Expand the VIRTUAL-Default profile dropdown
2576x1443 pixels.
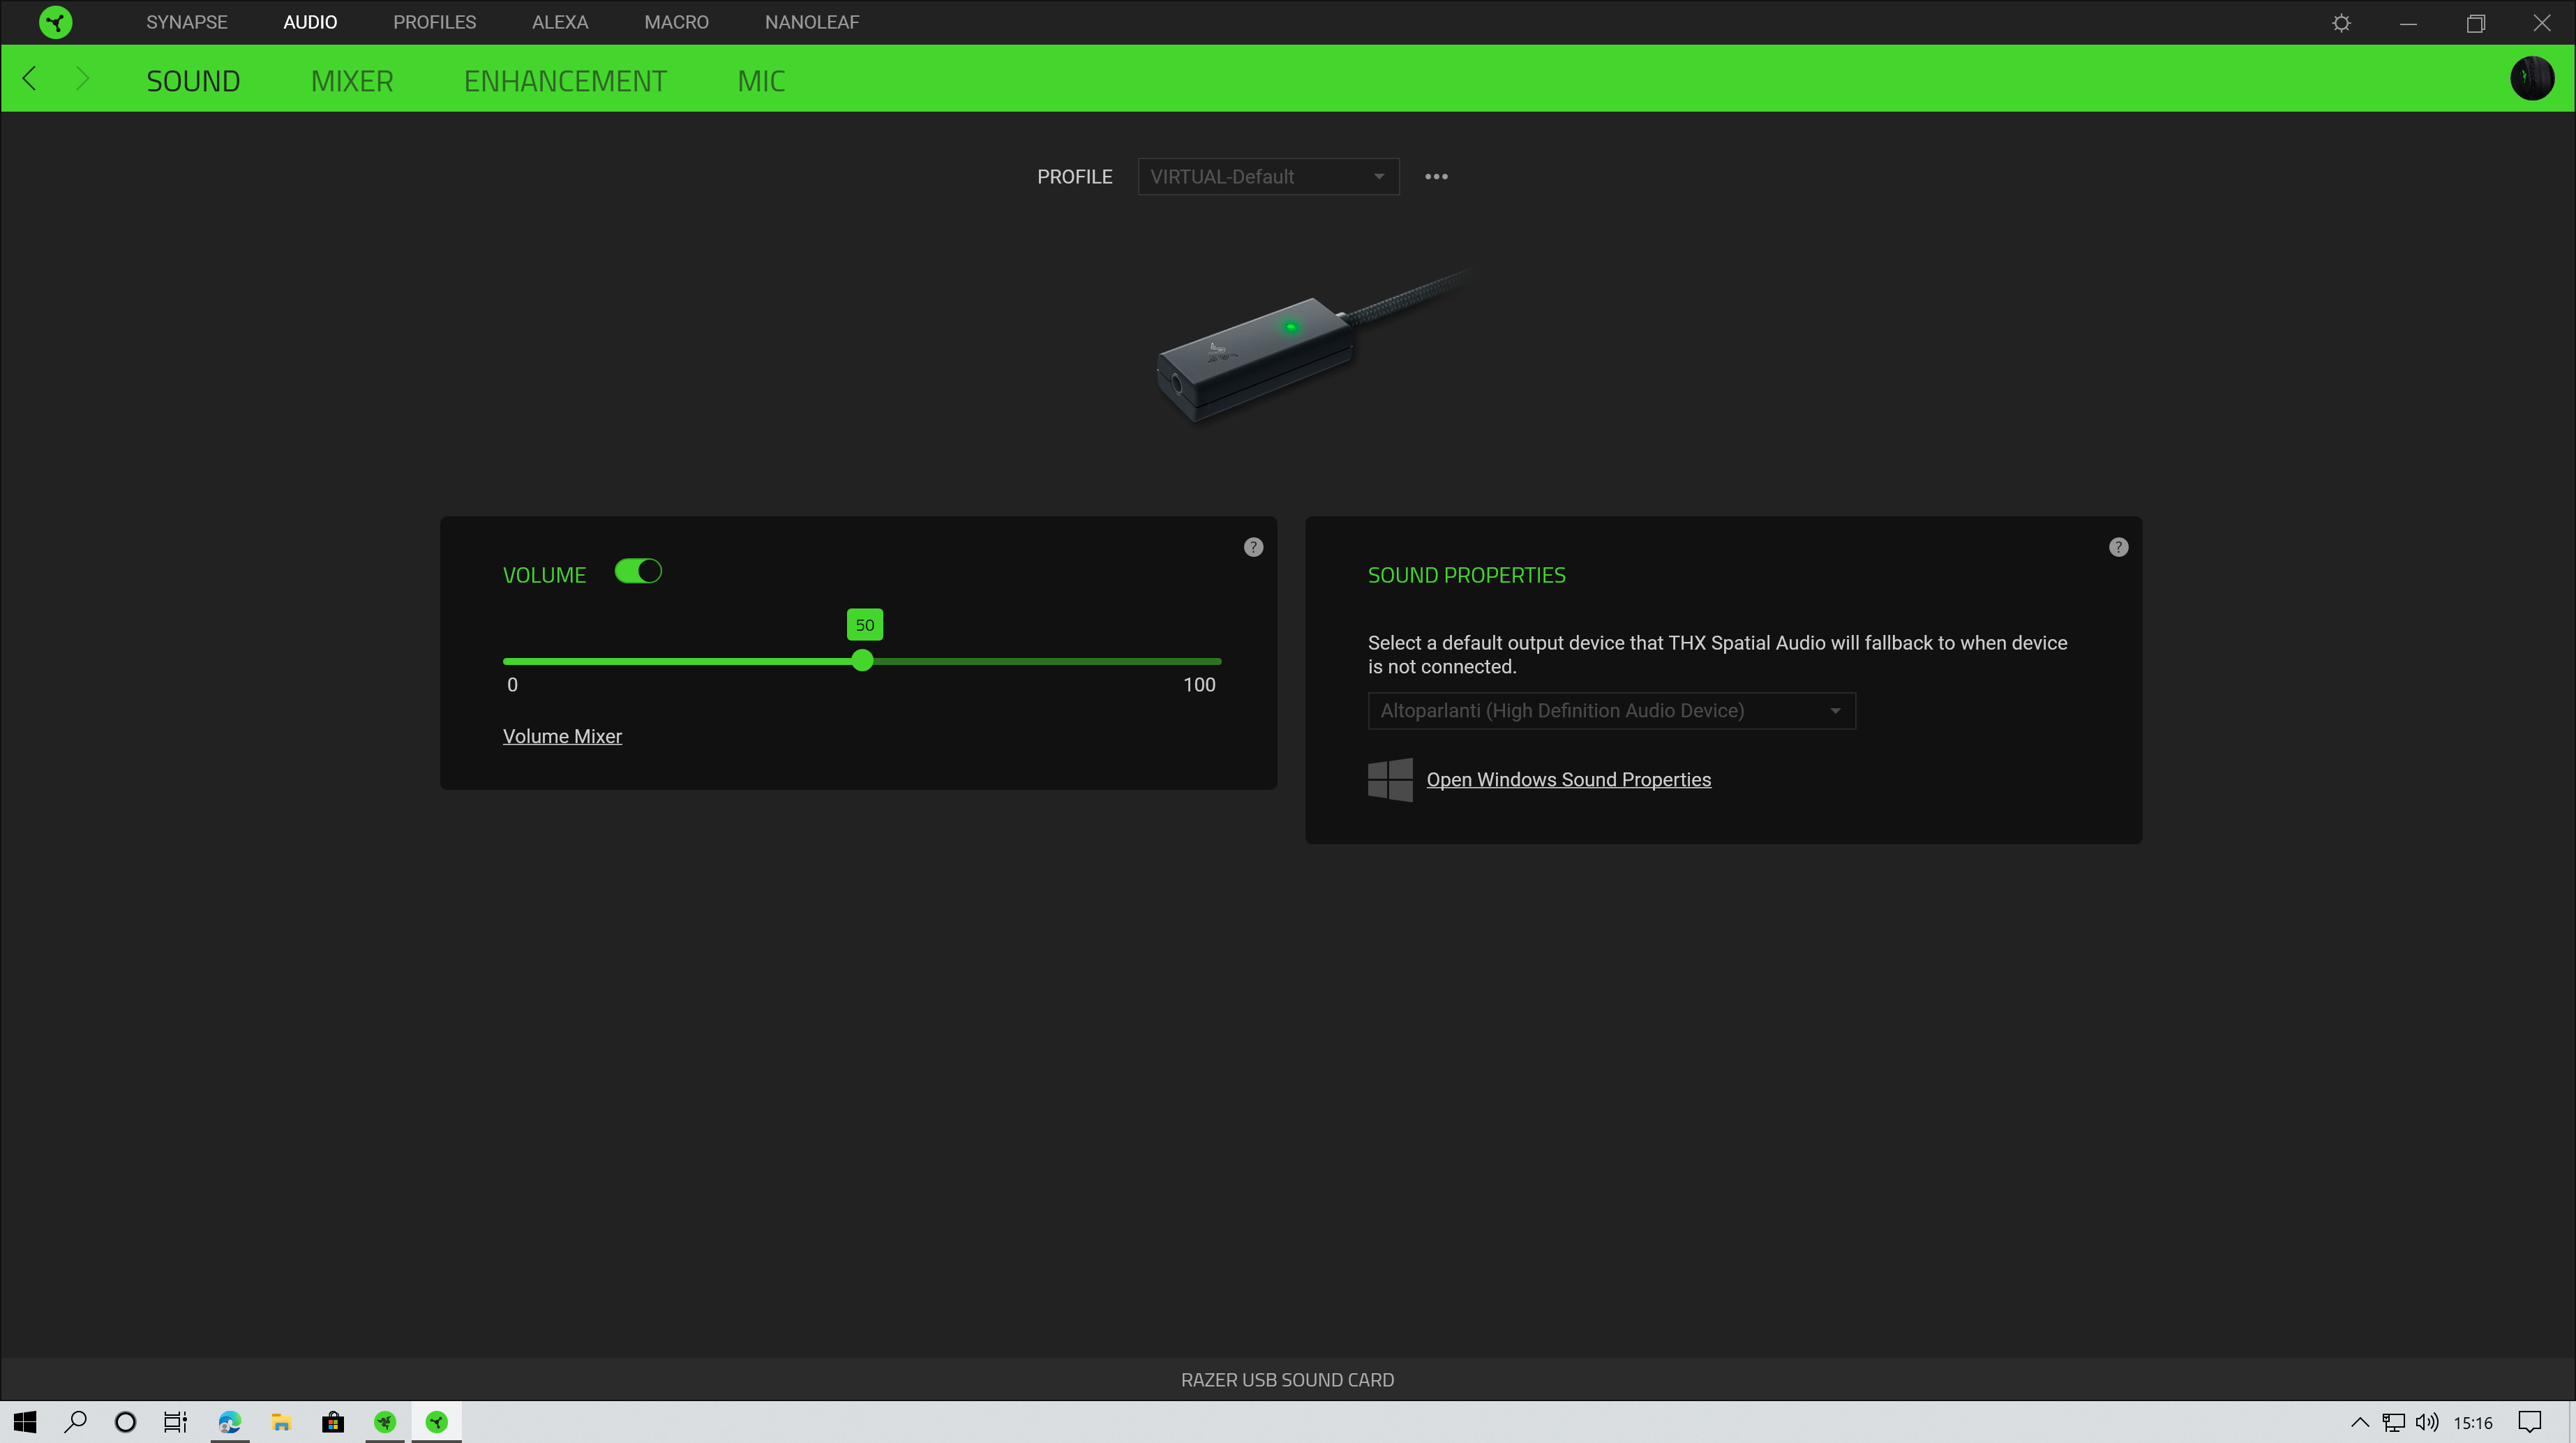(1267, 176)
